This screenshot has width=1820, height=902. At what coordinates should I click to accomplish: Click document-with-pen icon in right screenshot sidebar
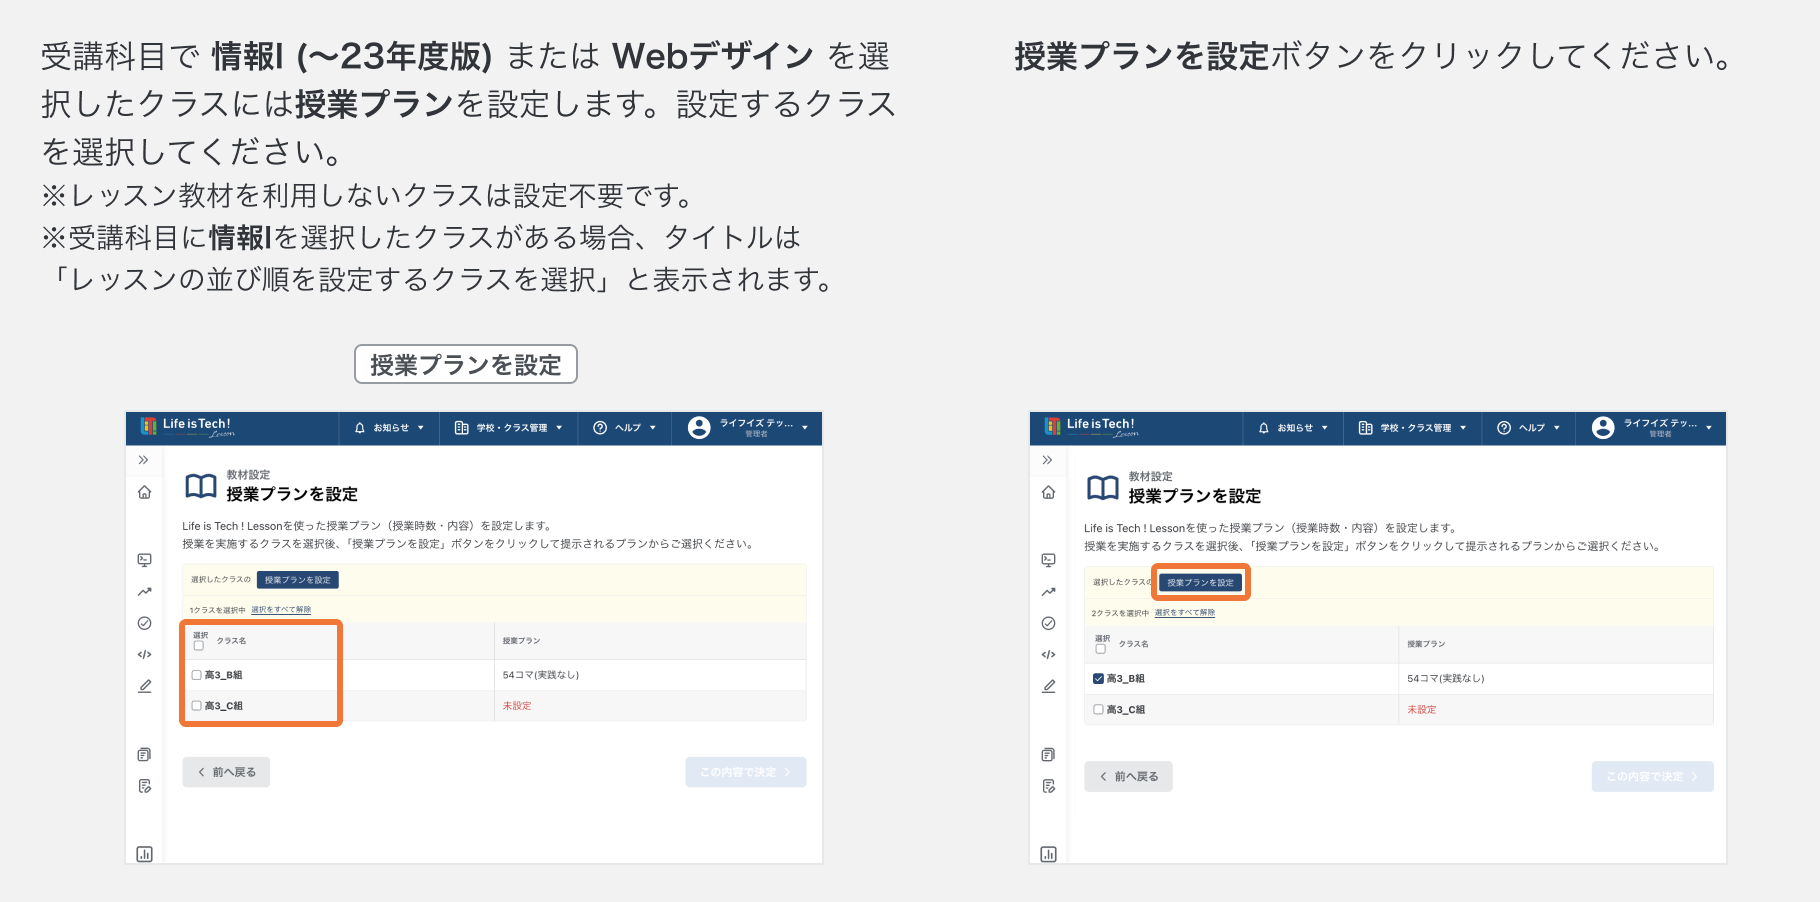(x=1048, y=786)
